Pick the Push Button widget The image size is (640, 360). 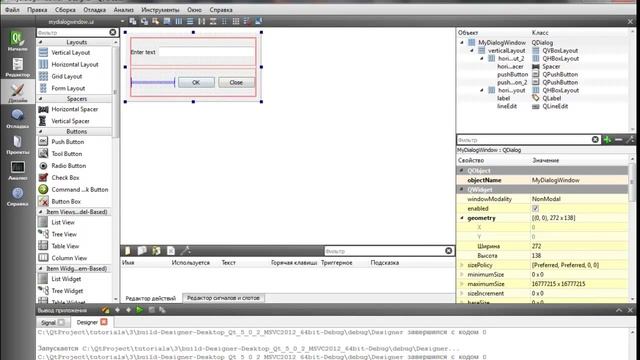(67, 142)
